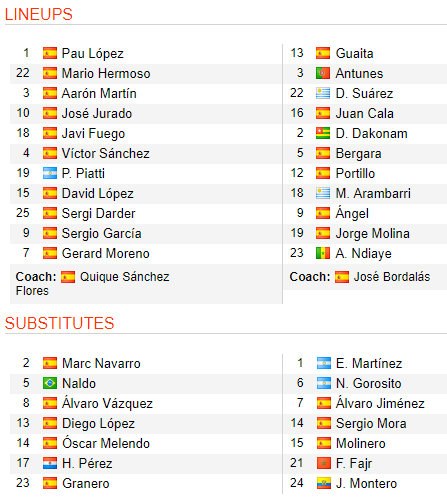Viewport: 447px width, 497px height.
Task: Click the Brazil flag beside Naldo
Action: click(50, 383)
